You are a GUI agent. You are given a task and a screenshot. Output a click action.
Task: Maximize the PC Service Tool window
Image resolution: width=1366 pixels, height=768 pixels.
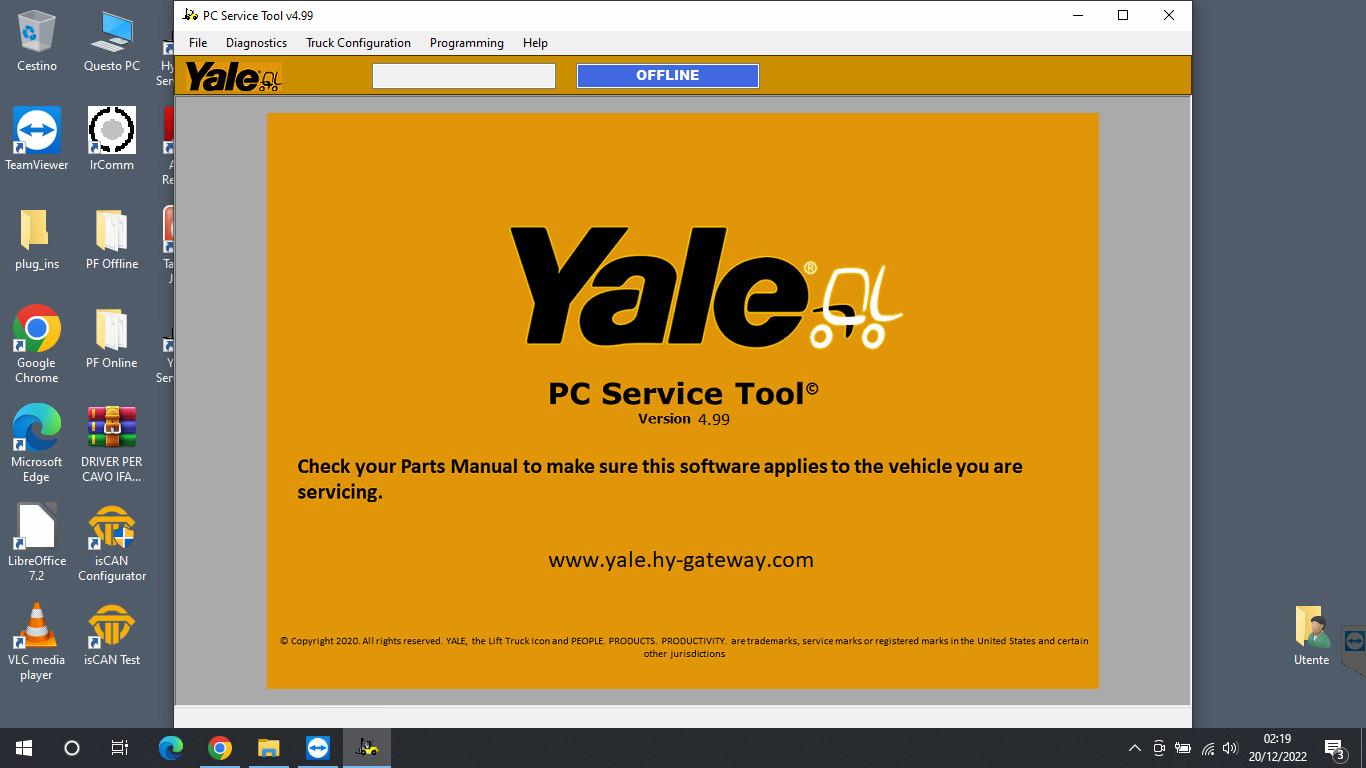tap(1123, 15)
